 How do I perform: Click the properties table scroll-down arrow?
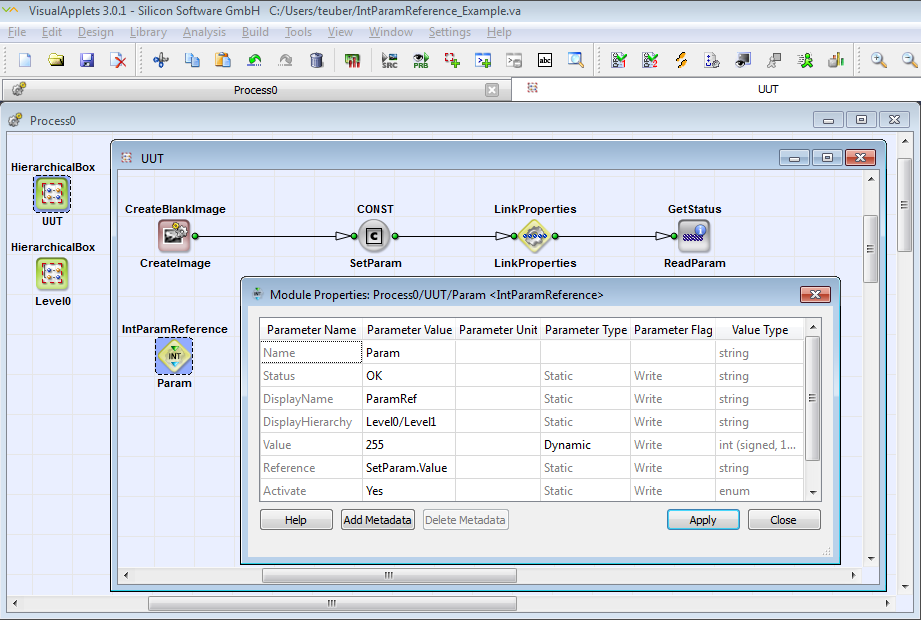click(x=813, y=492)
